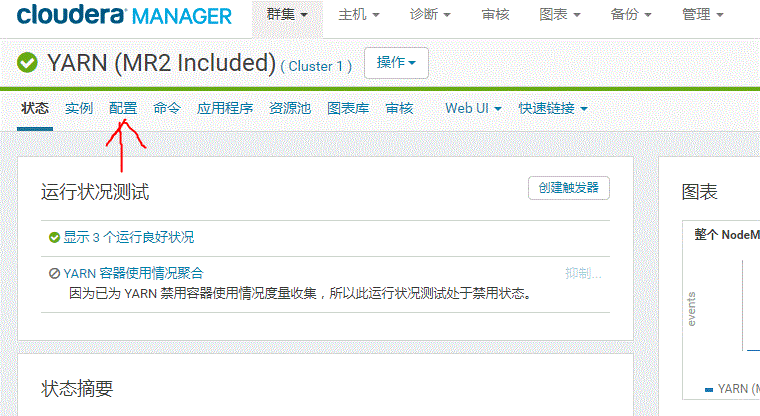
Task: Open the 显示 3 个运行良好状况 link
Action: click(x=128, y=238)
